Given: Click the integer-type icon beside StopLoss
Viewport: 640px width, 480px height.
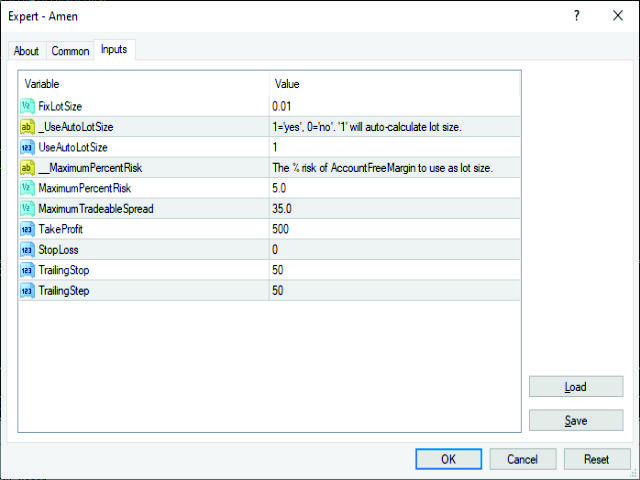Looking at the screenshot, I should [27, 249].
